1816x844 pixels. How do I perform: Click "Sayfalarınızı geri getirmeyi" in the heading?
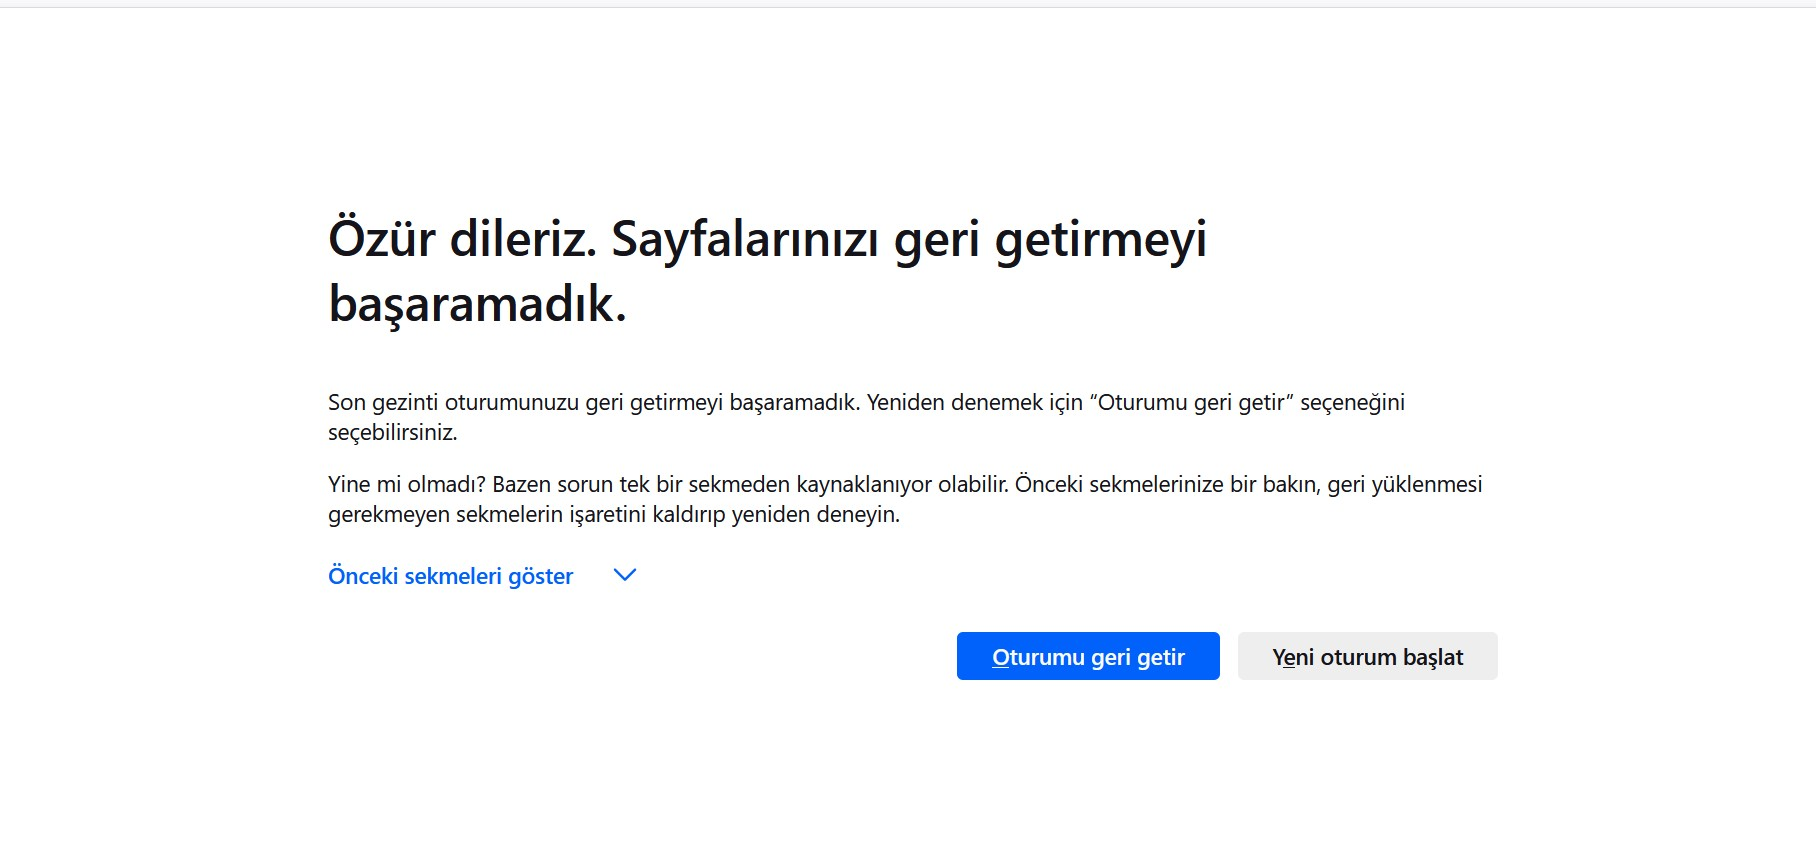pyautogui.click(x=908, y=239)
